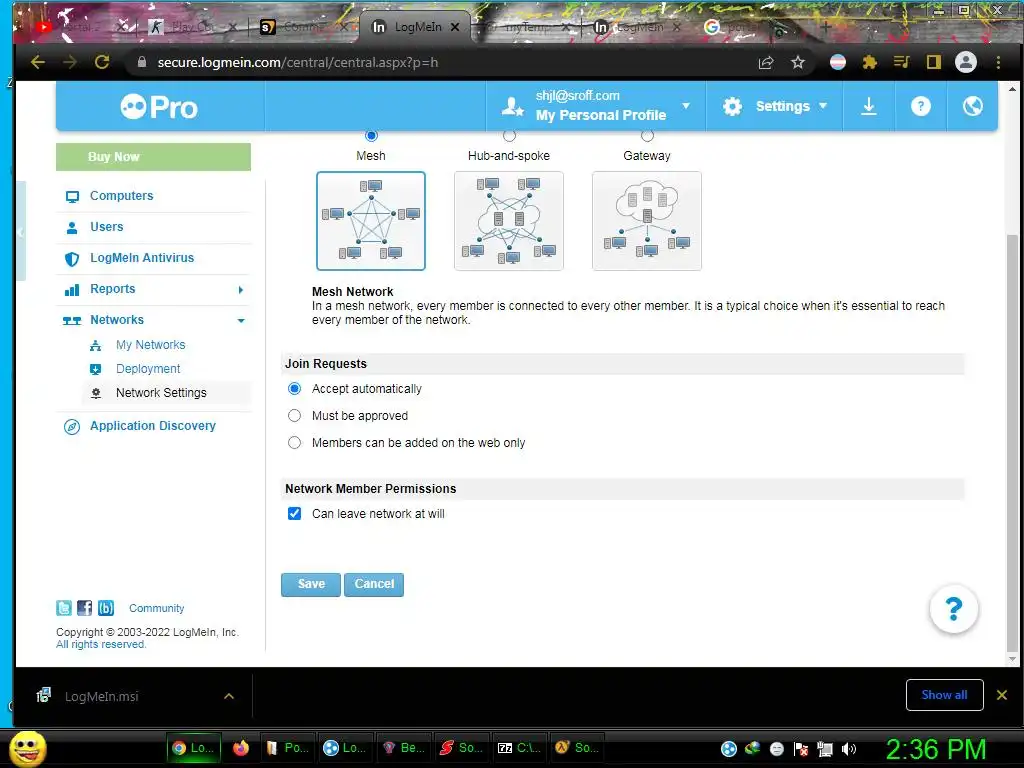Choose Members can be added on the web only
This screenshot has width=1024, height=768.
point(295,443)
